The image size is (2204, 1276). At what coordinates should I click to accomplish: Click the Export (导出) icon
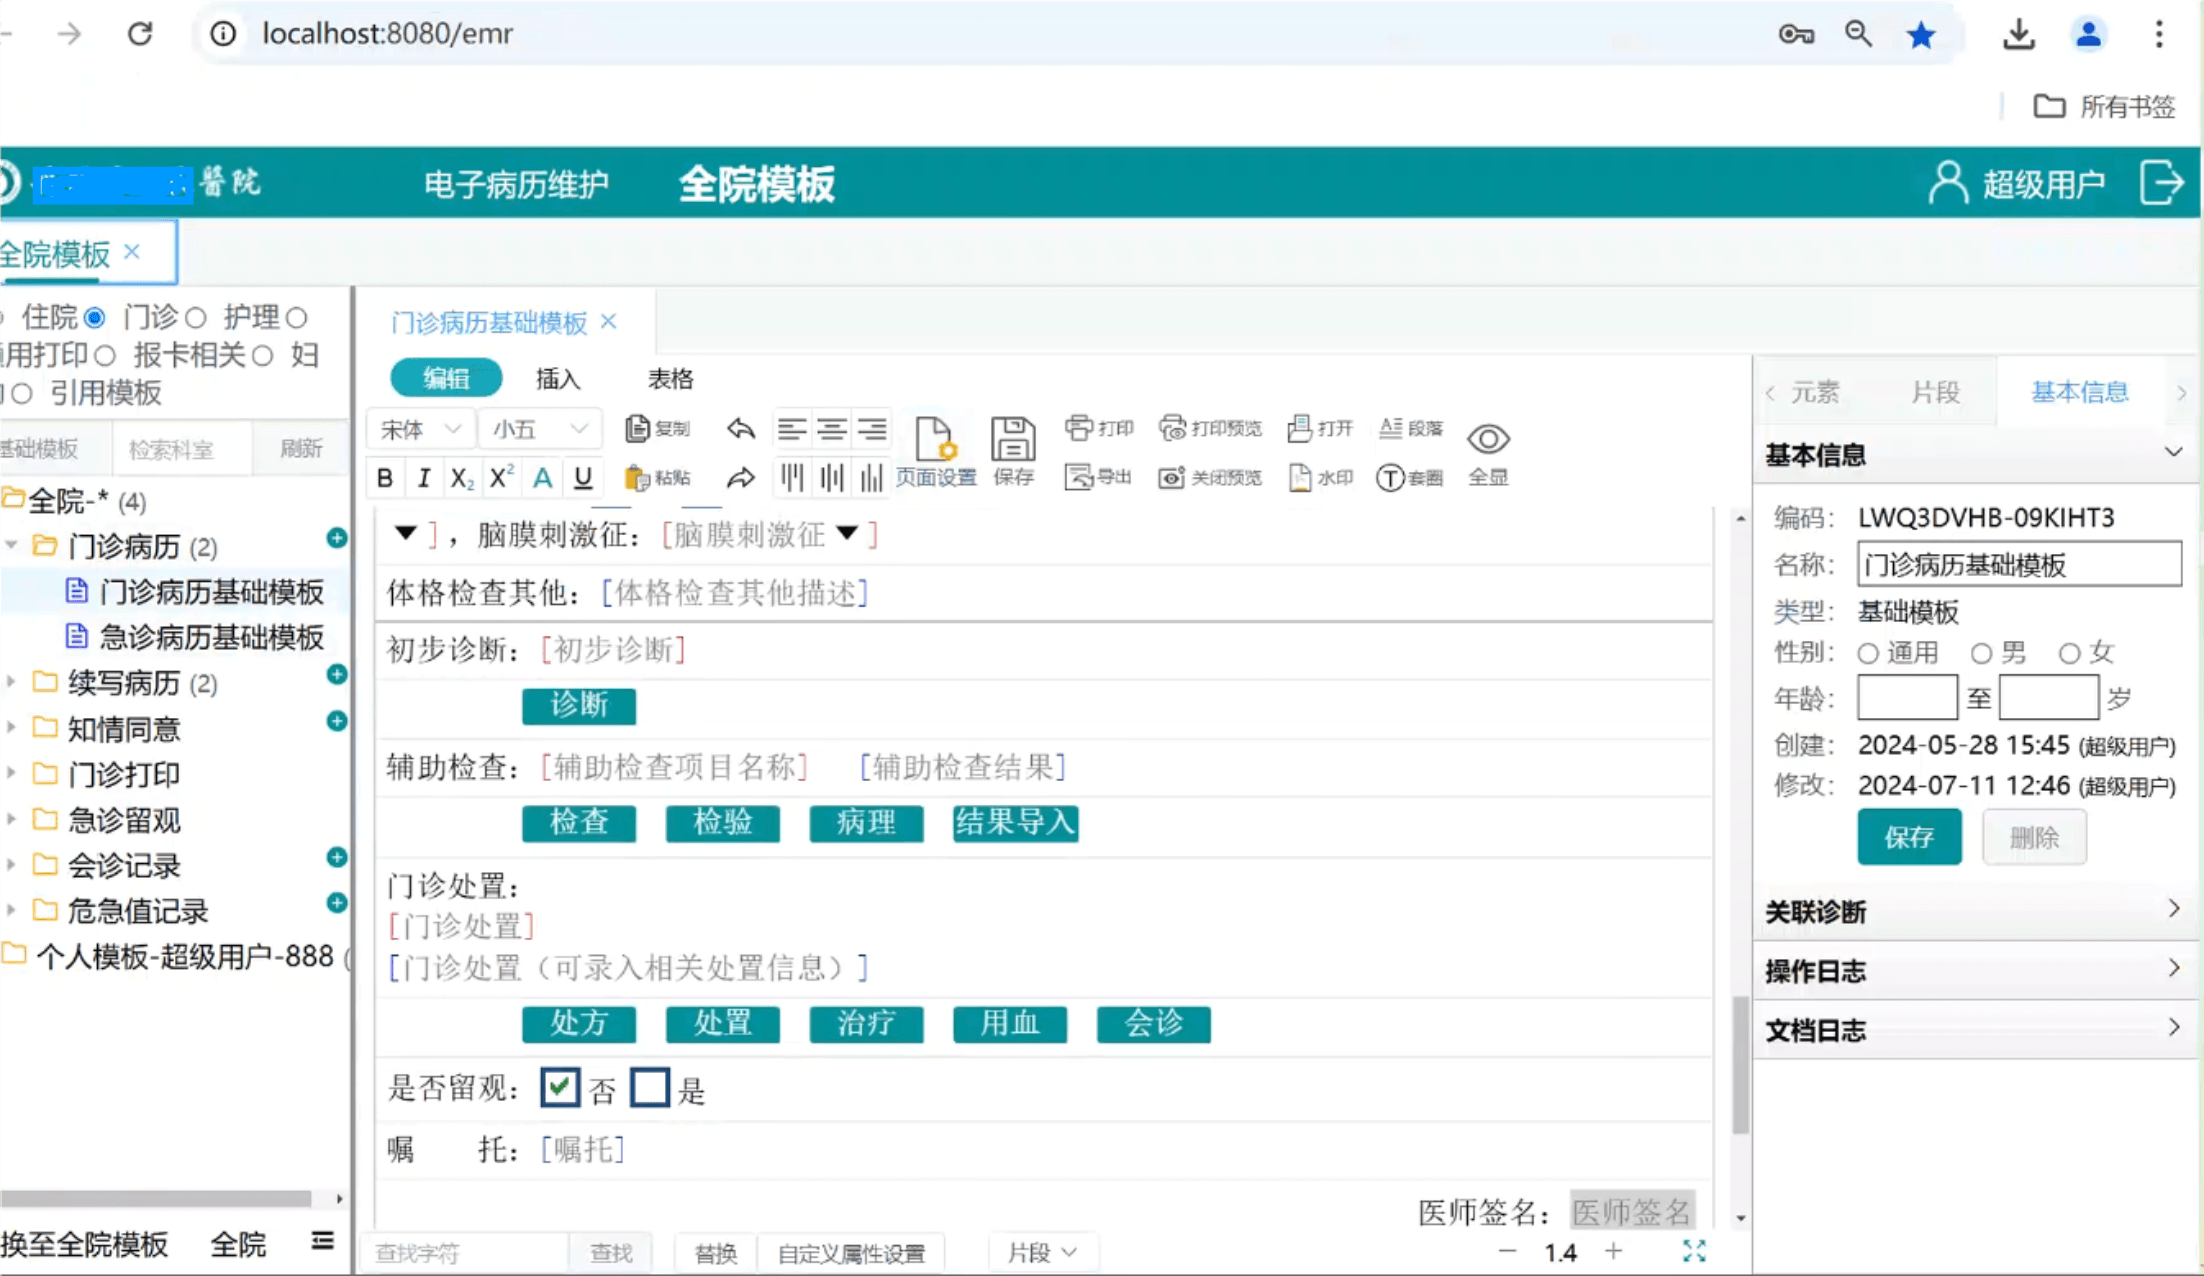[x=1098, y=477]
